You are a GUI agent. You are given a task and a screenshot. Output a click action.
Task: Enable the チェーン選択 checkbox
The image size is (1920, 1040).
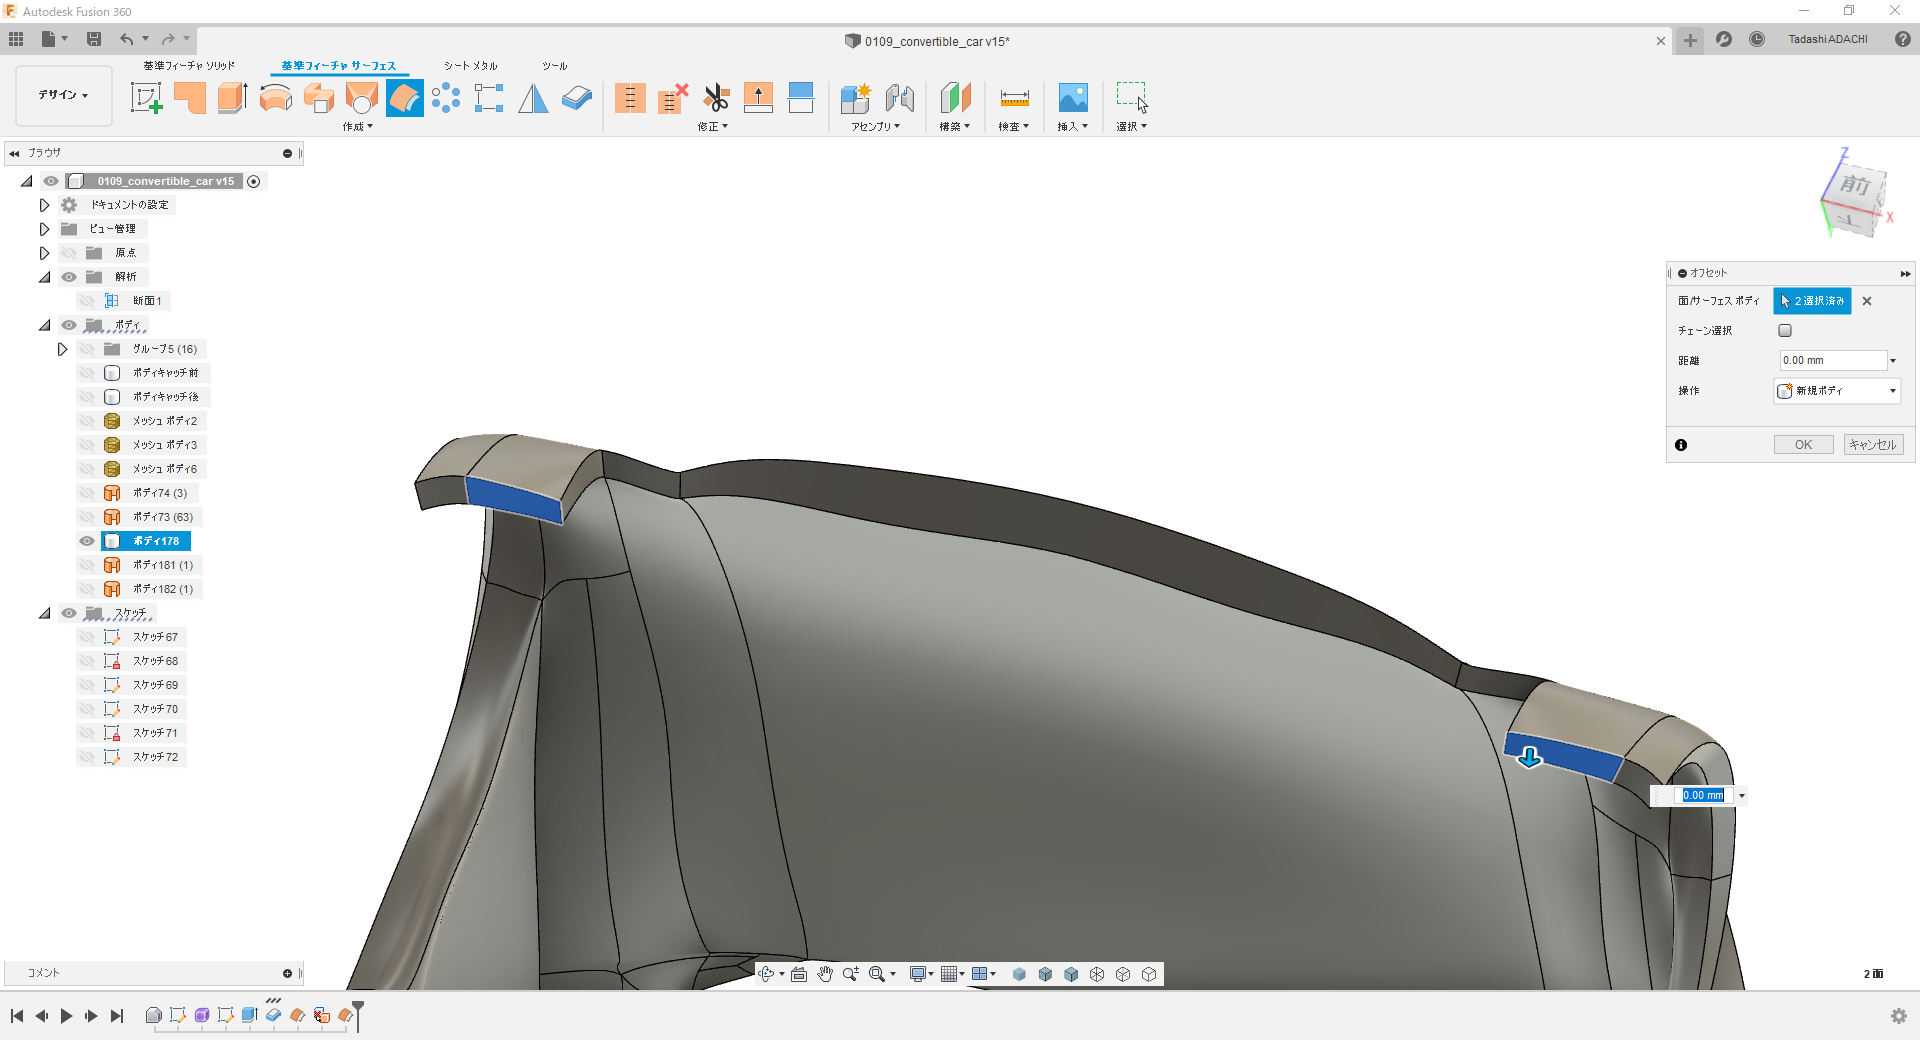(1785, 331)
